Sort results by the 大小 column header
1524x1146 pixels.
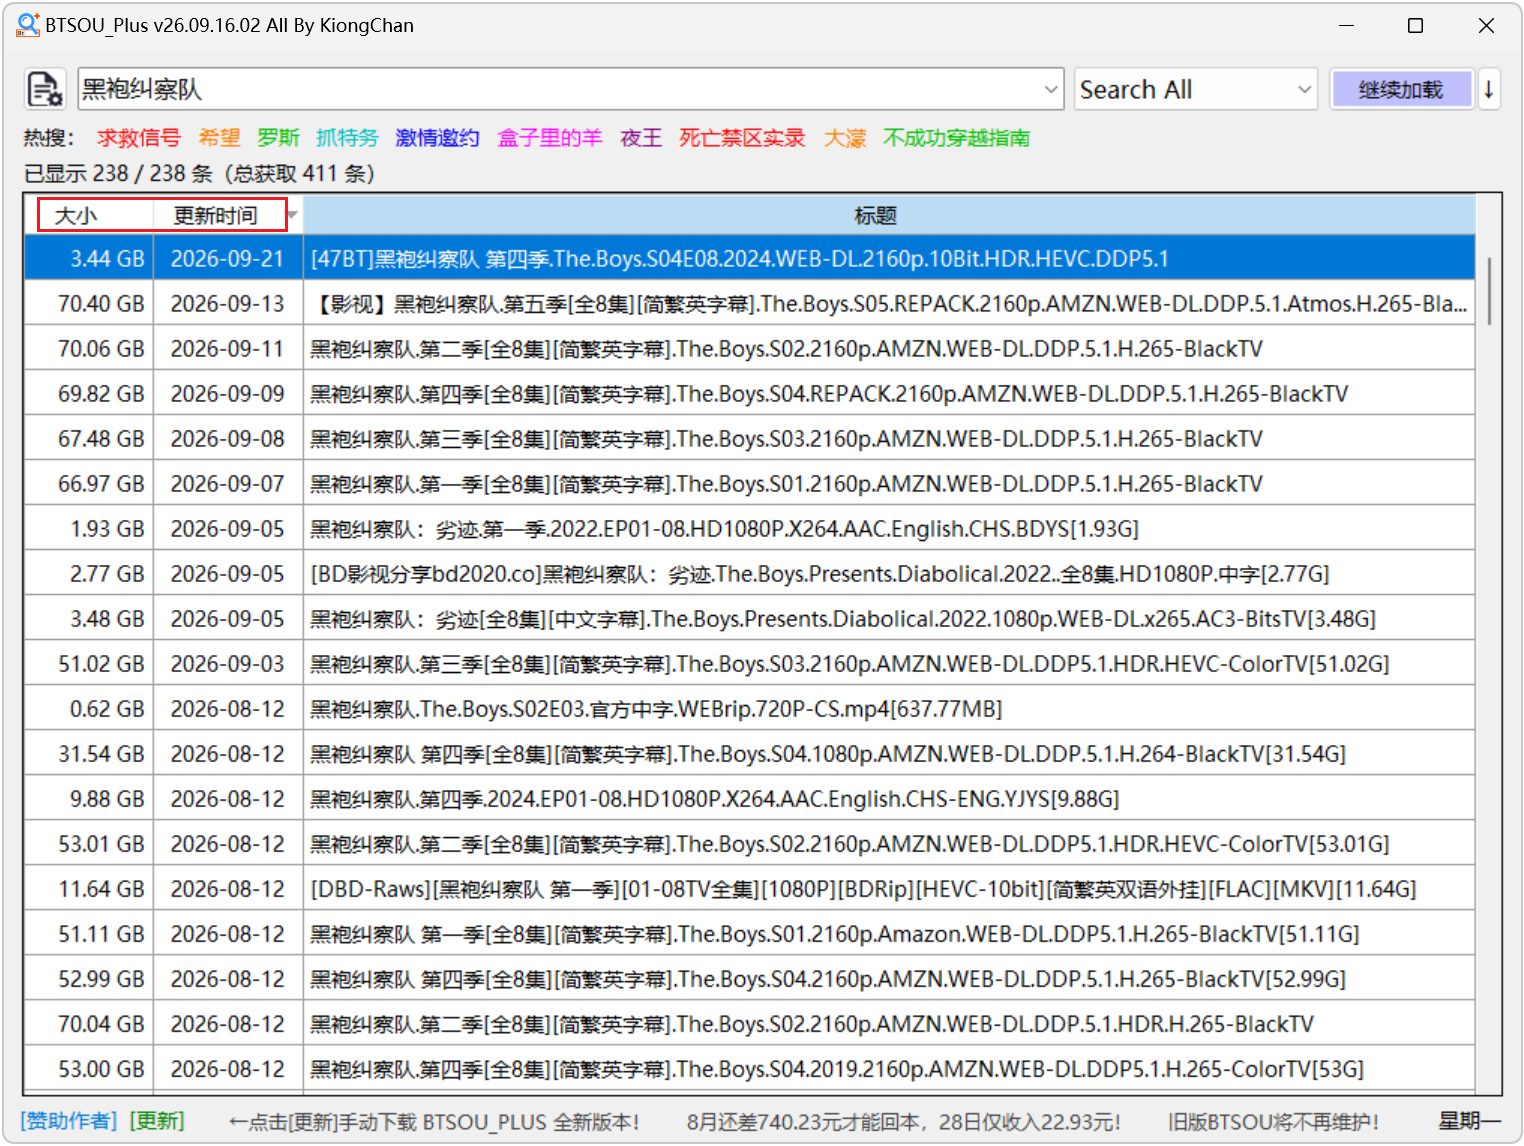pyautogui.click(x=76, y=215)
